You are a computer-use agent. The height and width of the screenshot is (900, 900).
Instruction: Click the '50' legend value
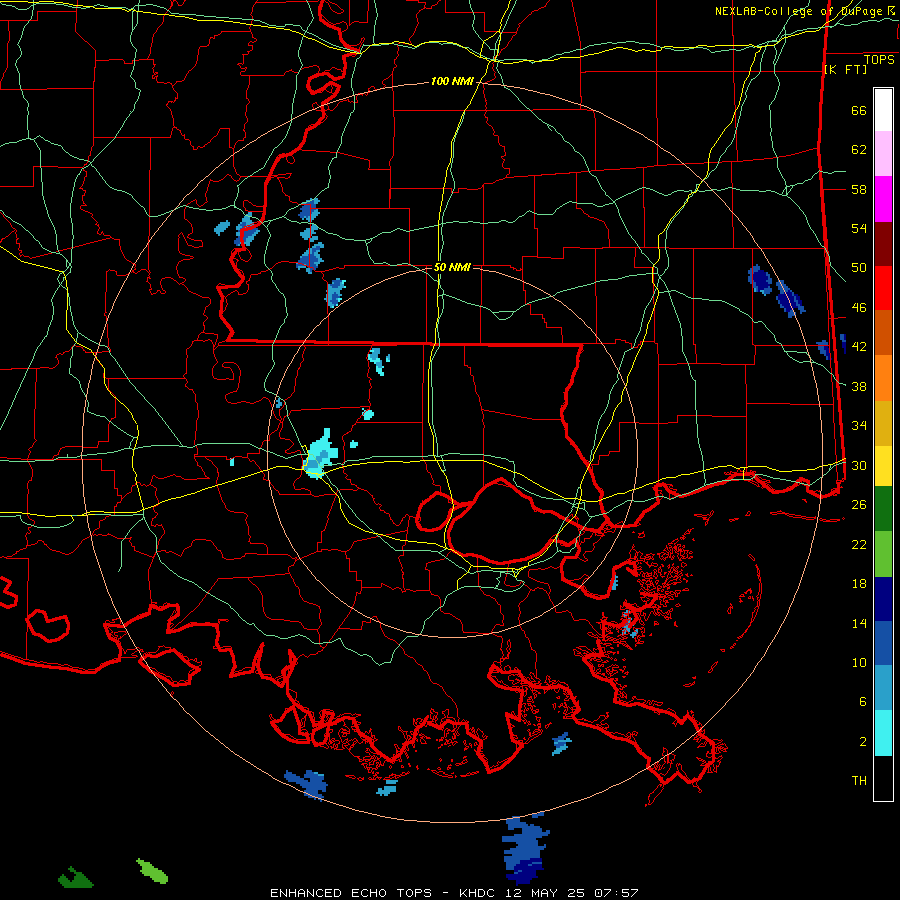pos(859,268)
